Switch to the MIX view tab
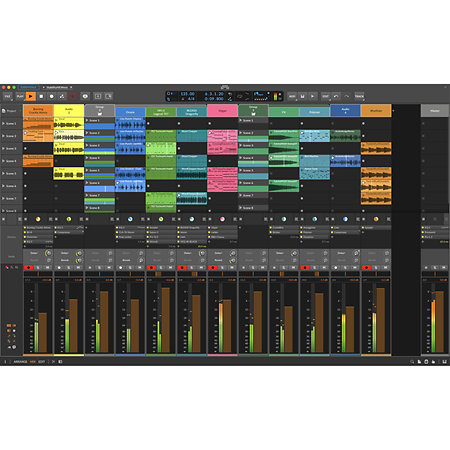The image size is (450, 450). click(33, 362)
